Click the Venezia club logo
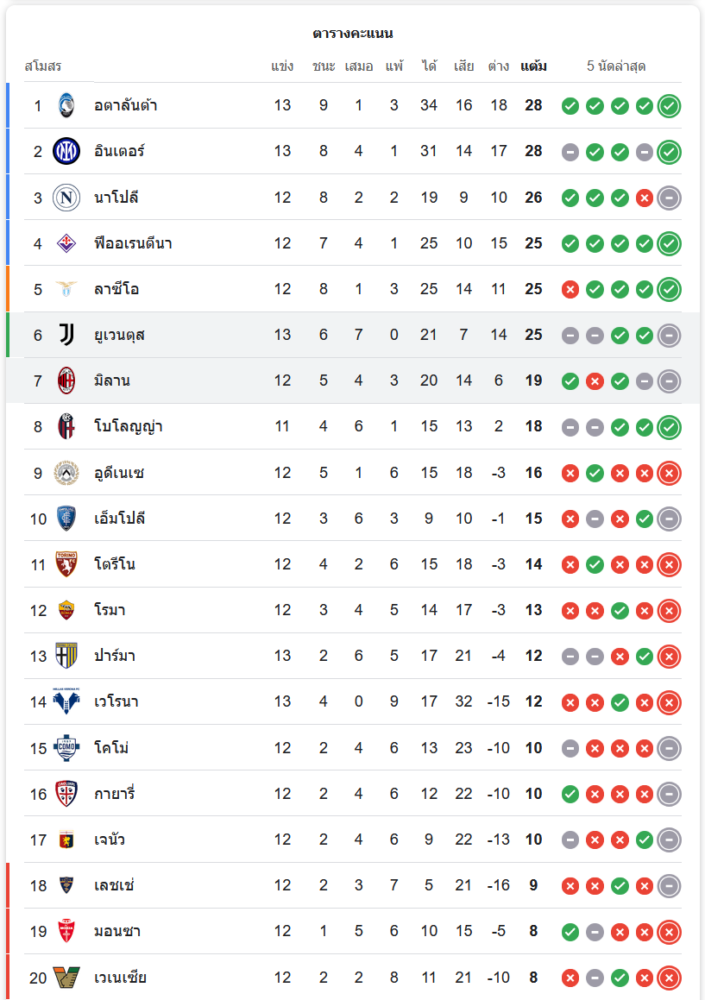Screen dimensions: 705x1000 tap(66, 977)
